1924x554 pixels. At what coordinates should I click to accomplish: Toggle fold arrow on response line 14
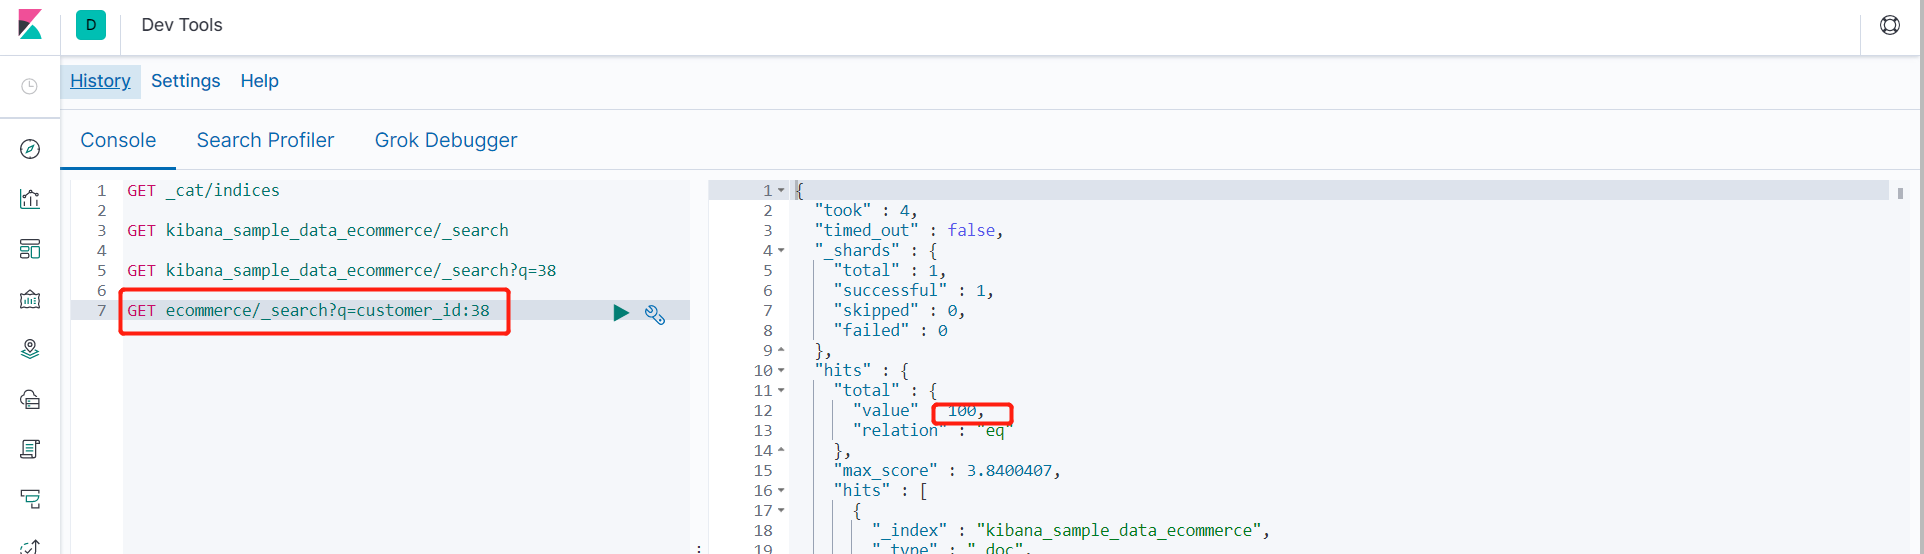pyautogui.click(x=781, y=450)
